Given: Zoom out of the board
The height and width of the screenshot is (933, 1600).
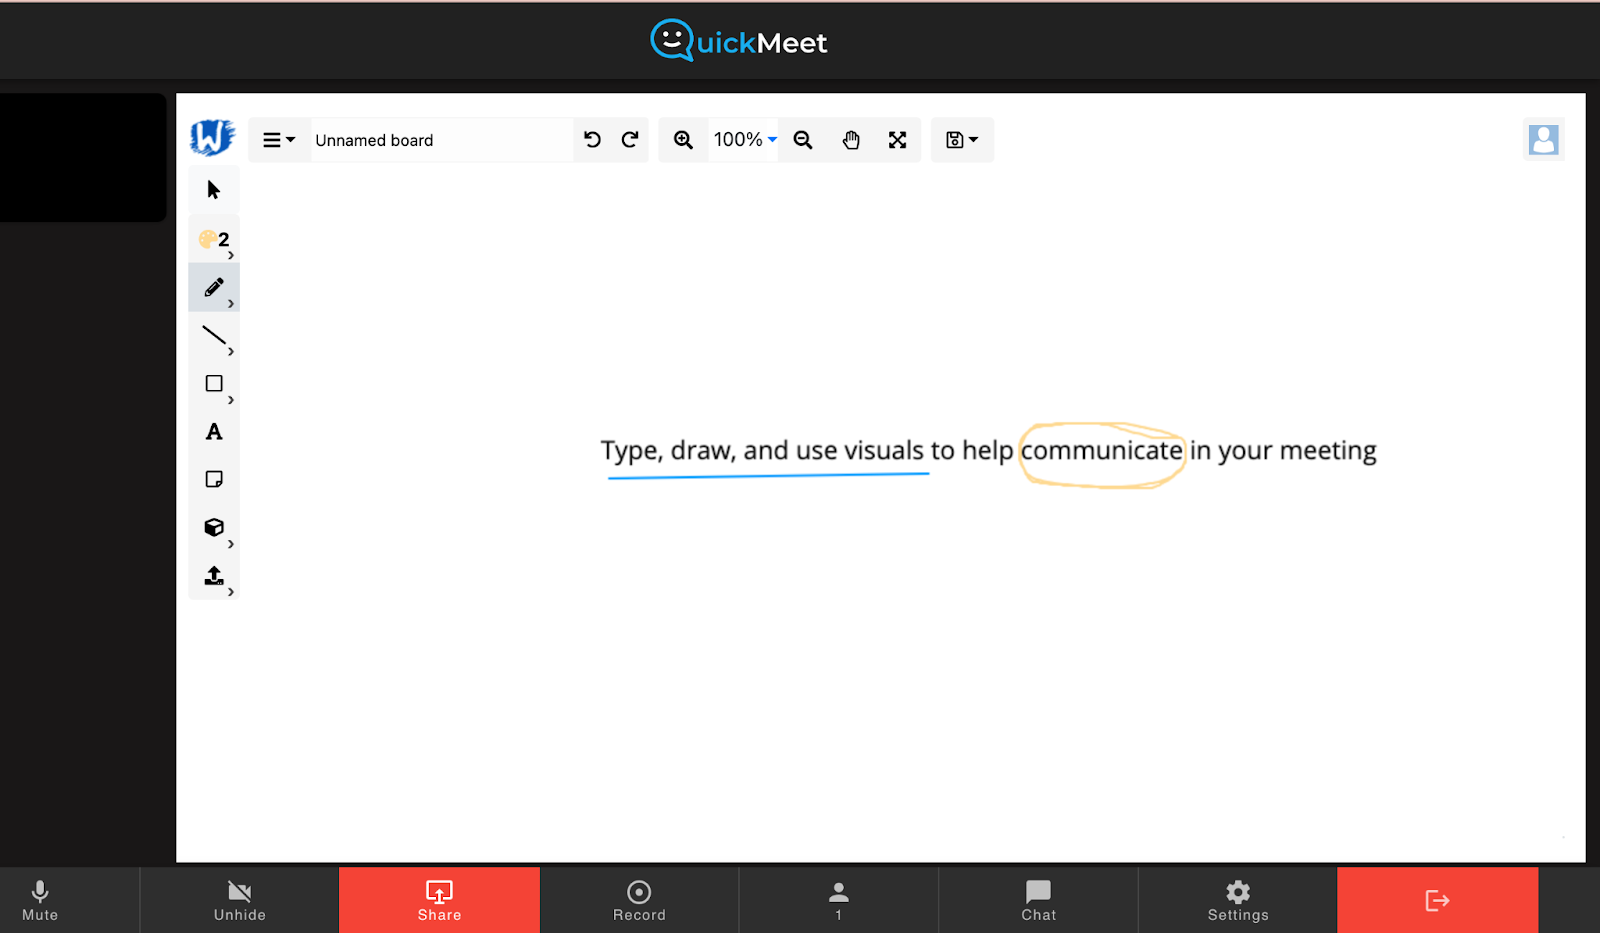Looking at the screenshot, I should pyautogui.click(x=803, y=140).
